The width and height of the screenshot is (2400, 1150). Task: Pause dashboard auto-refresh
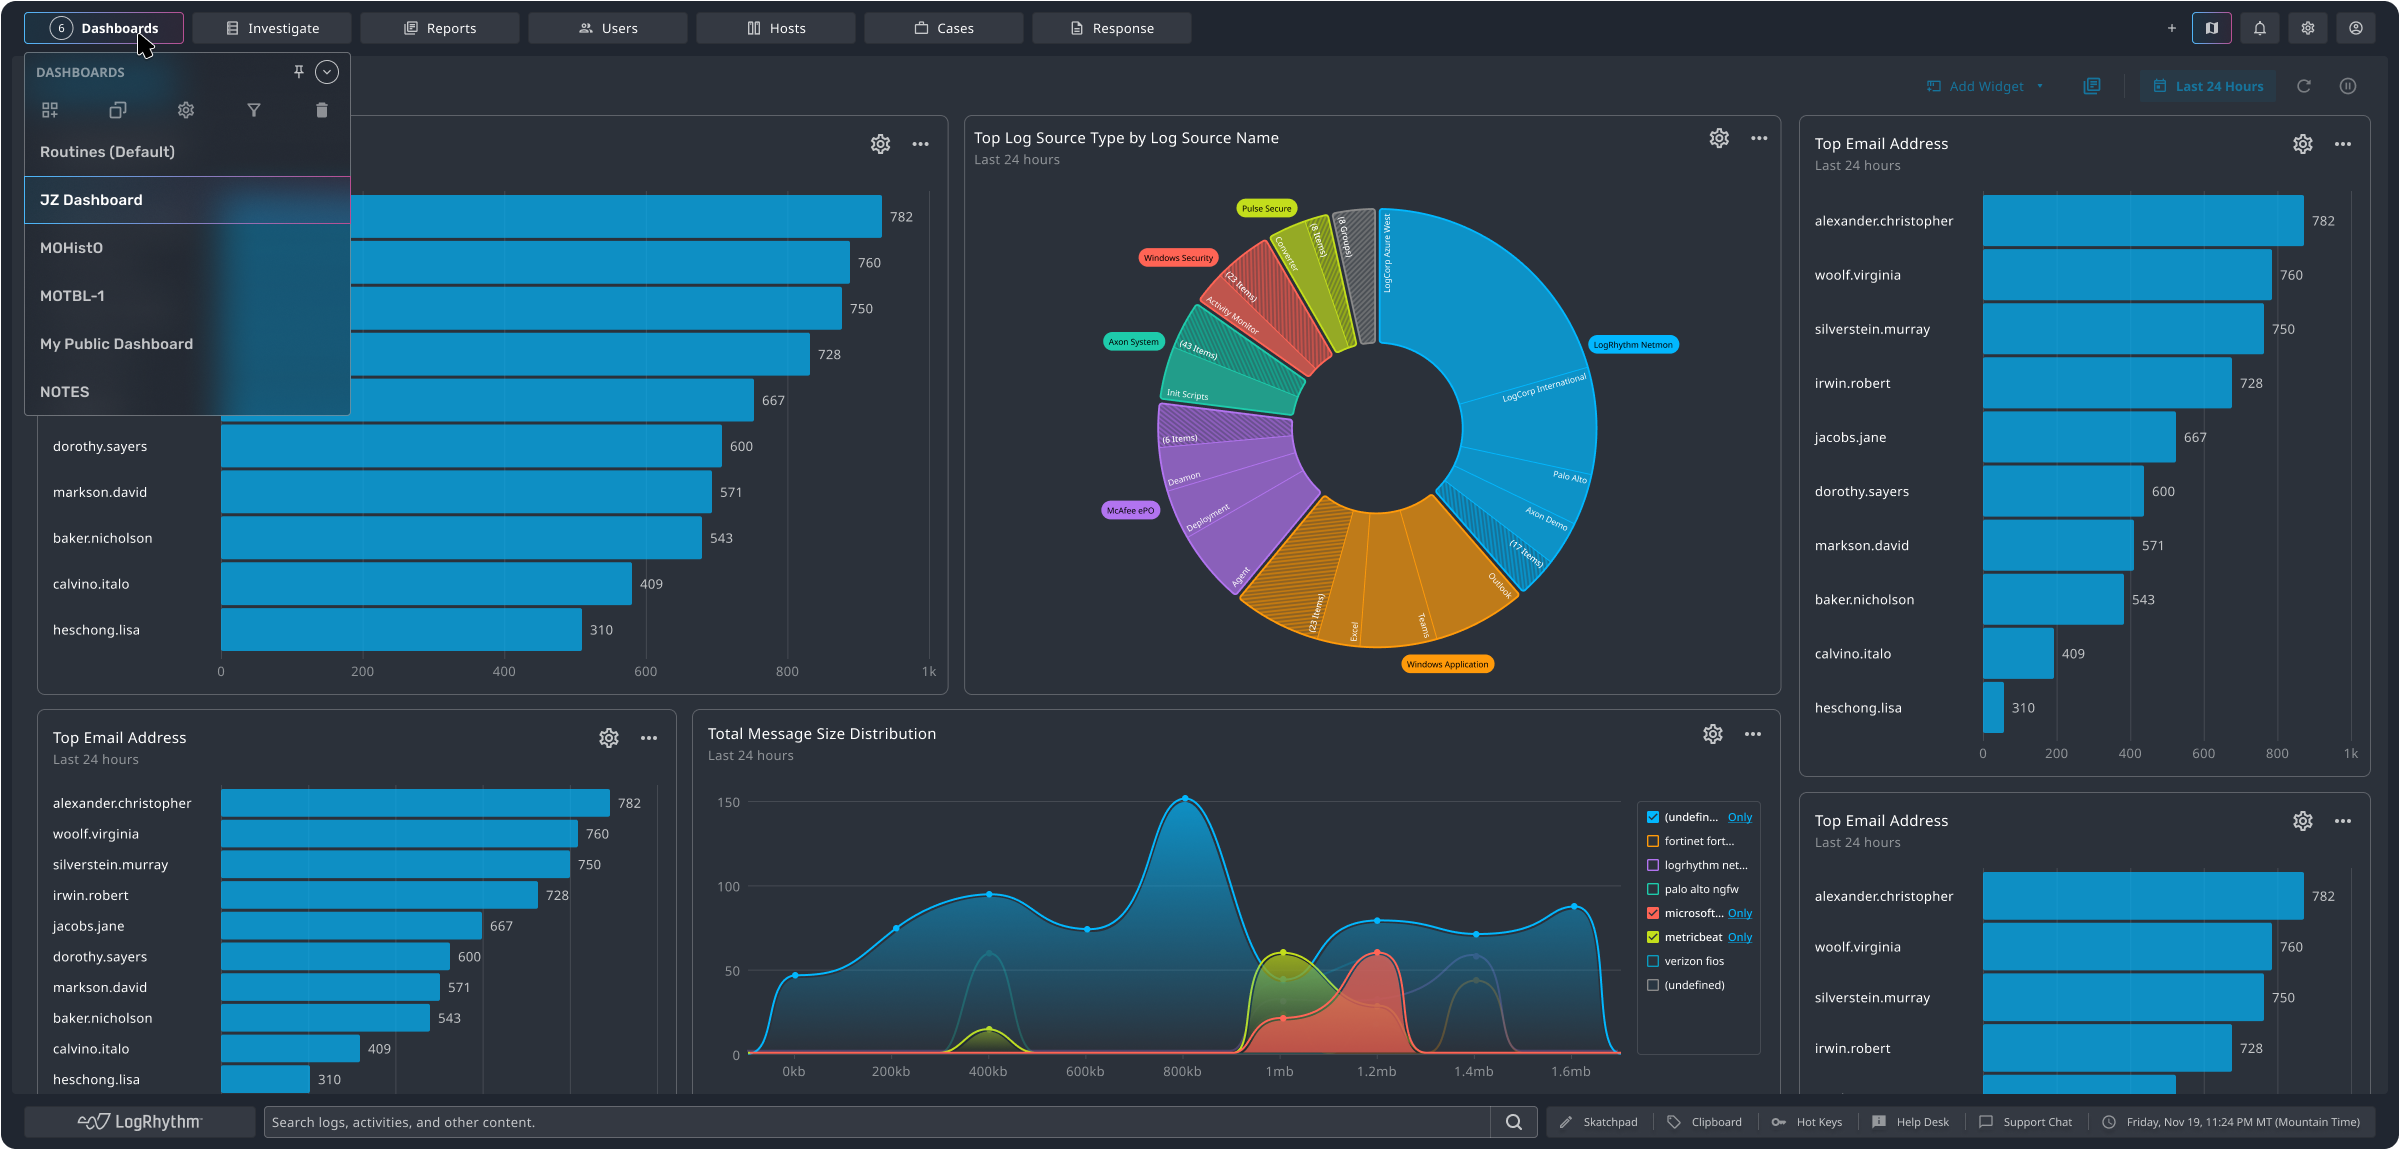[2348, 86]
